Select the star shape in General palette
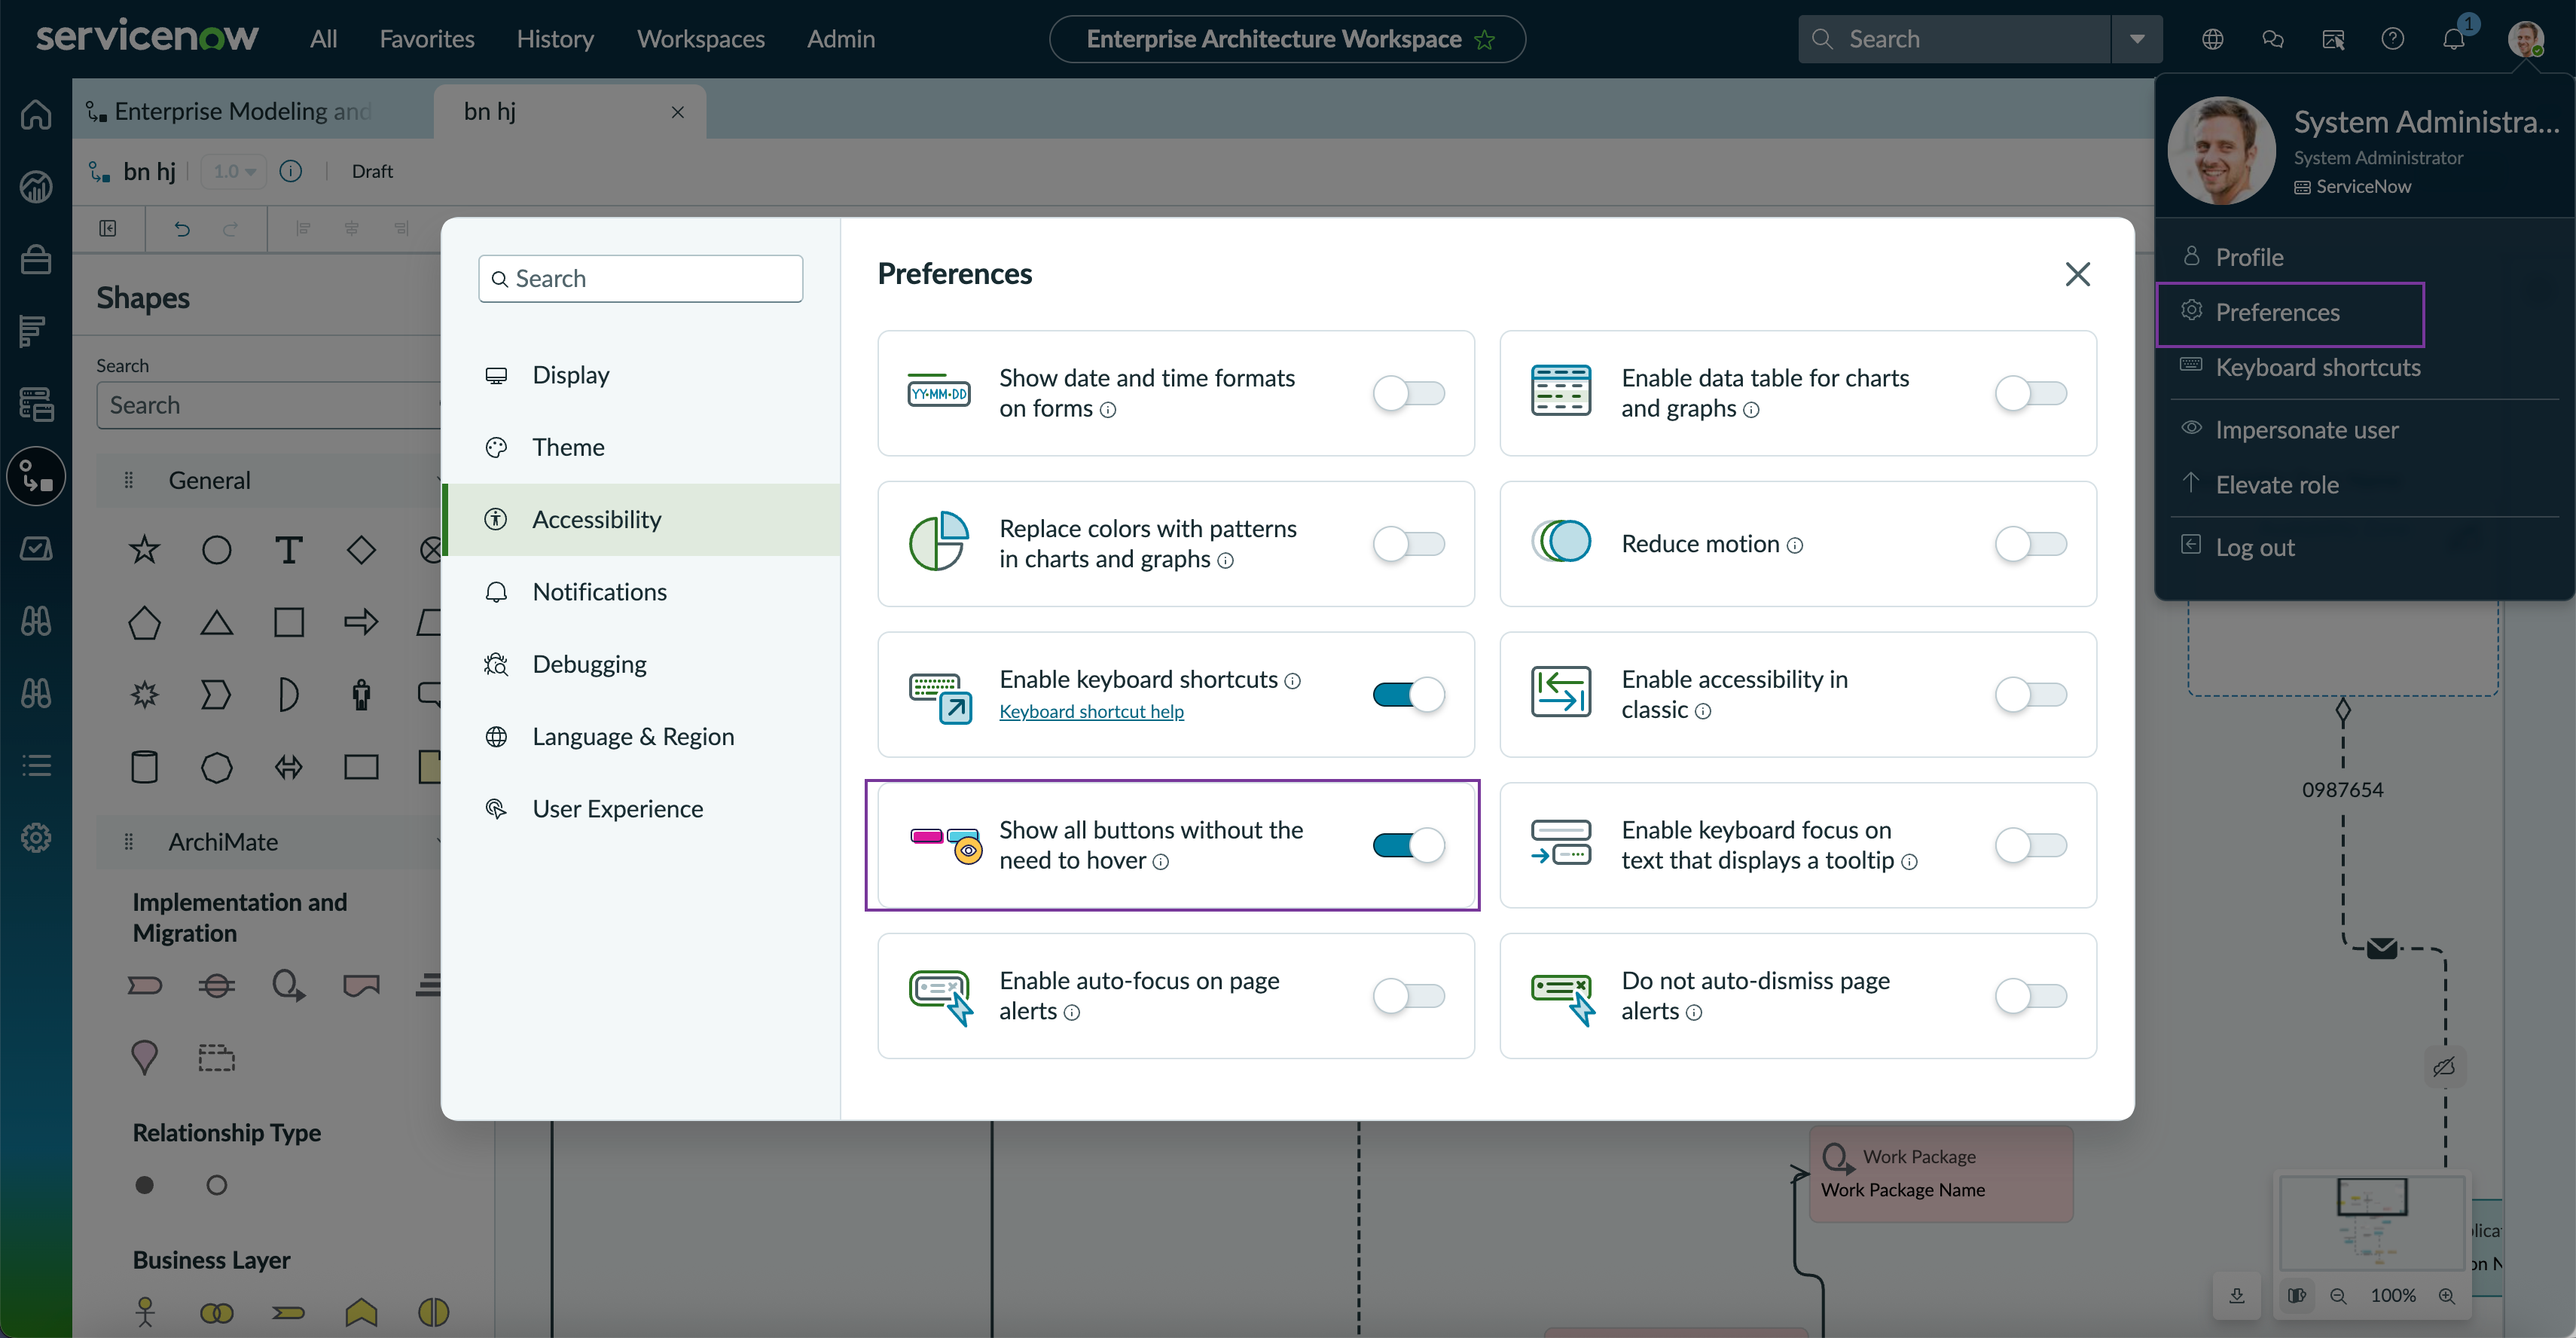The image size is (2576, 1338). 144,549
